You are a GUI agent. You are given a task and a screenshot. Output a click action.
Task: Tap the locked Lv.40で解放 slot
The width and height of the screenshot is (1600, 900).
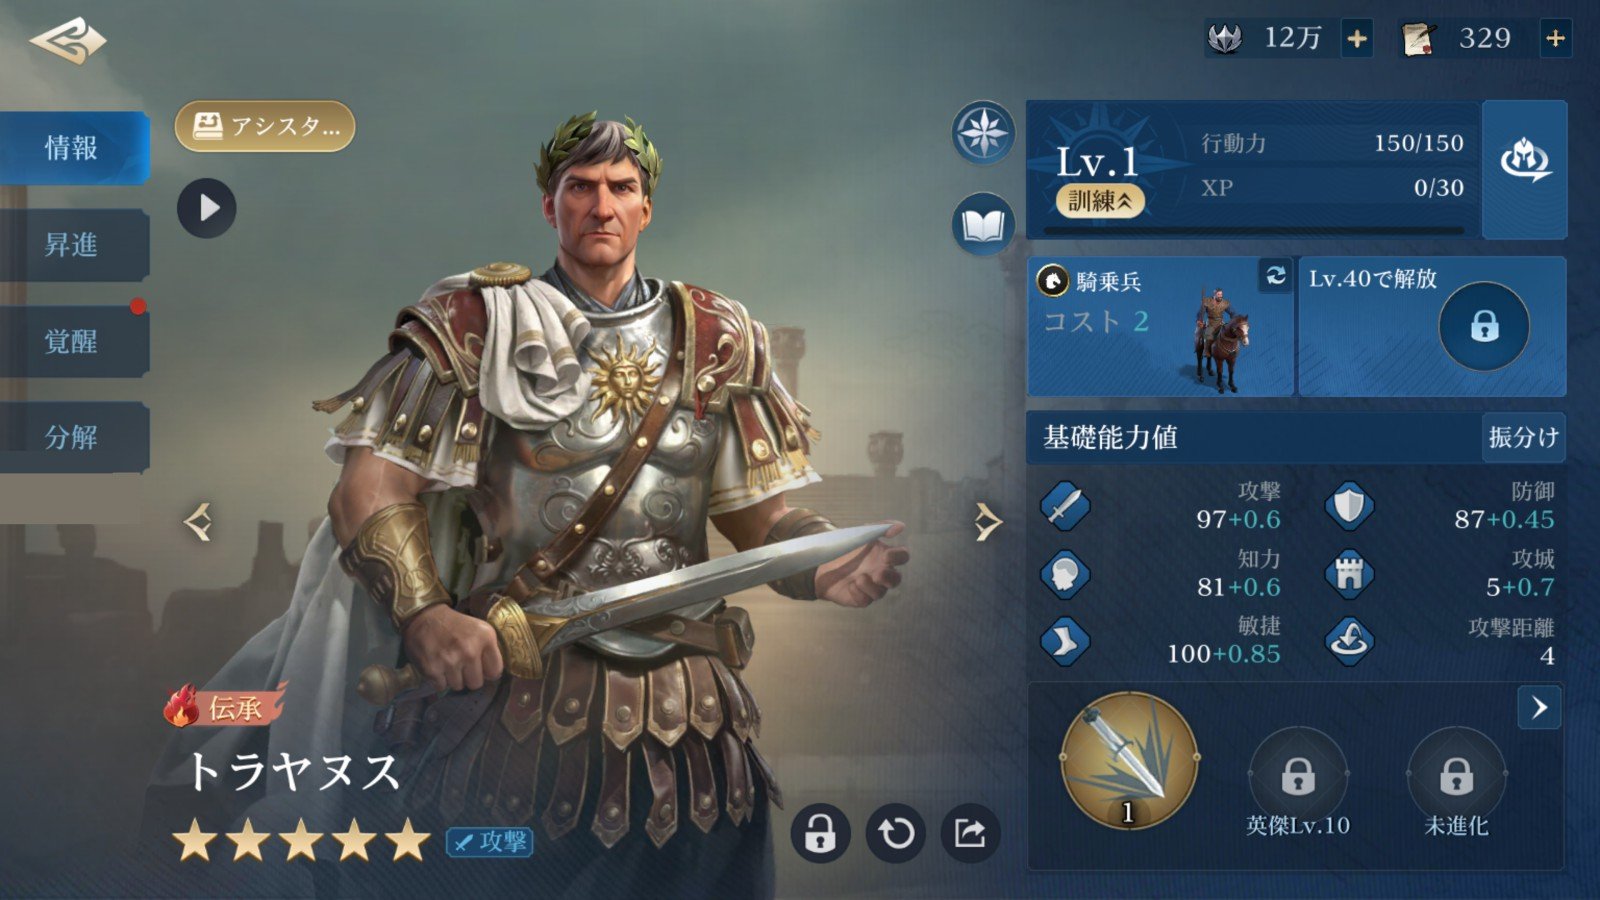click(1432, 326)
